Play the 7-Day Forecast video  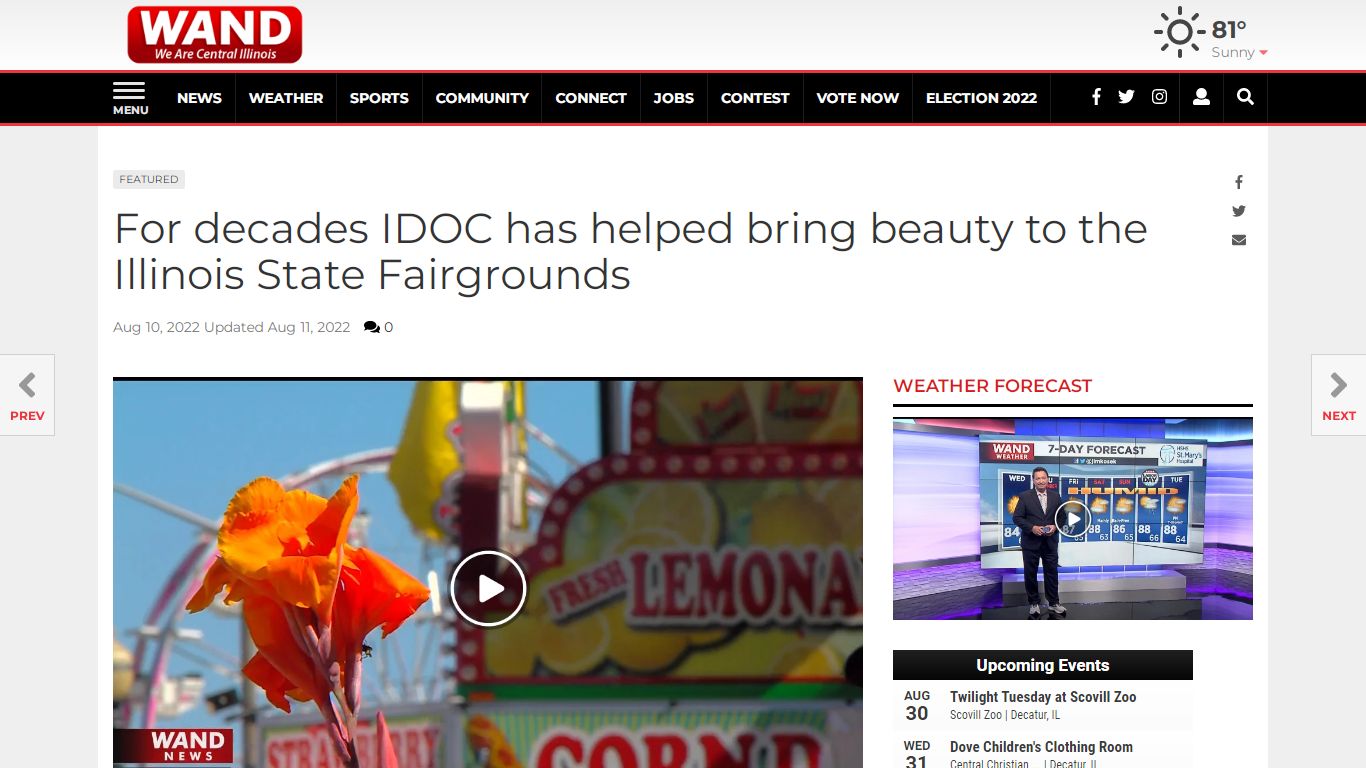(x=1073, y=519)
